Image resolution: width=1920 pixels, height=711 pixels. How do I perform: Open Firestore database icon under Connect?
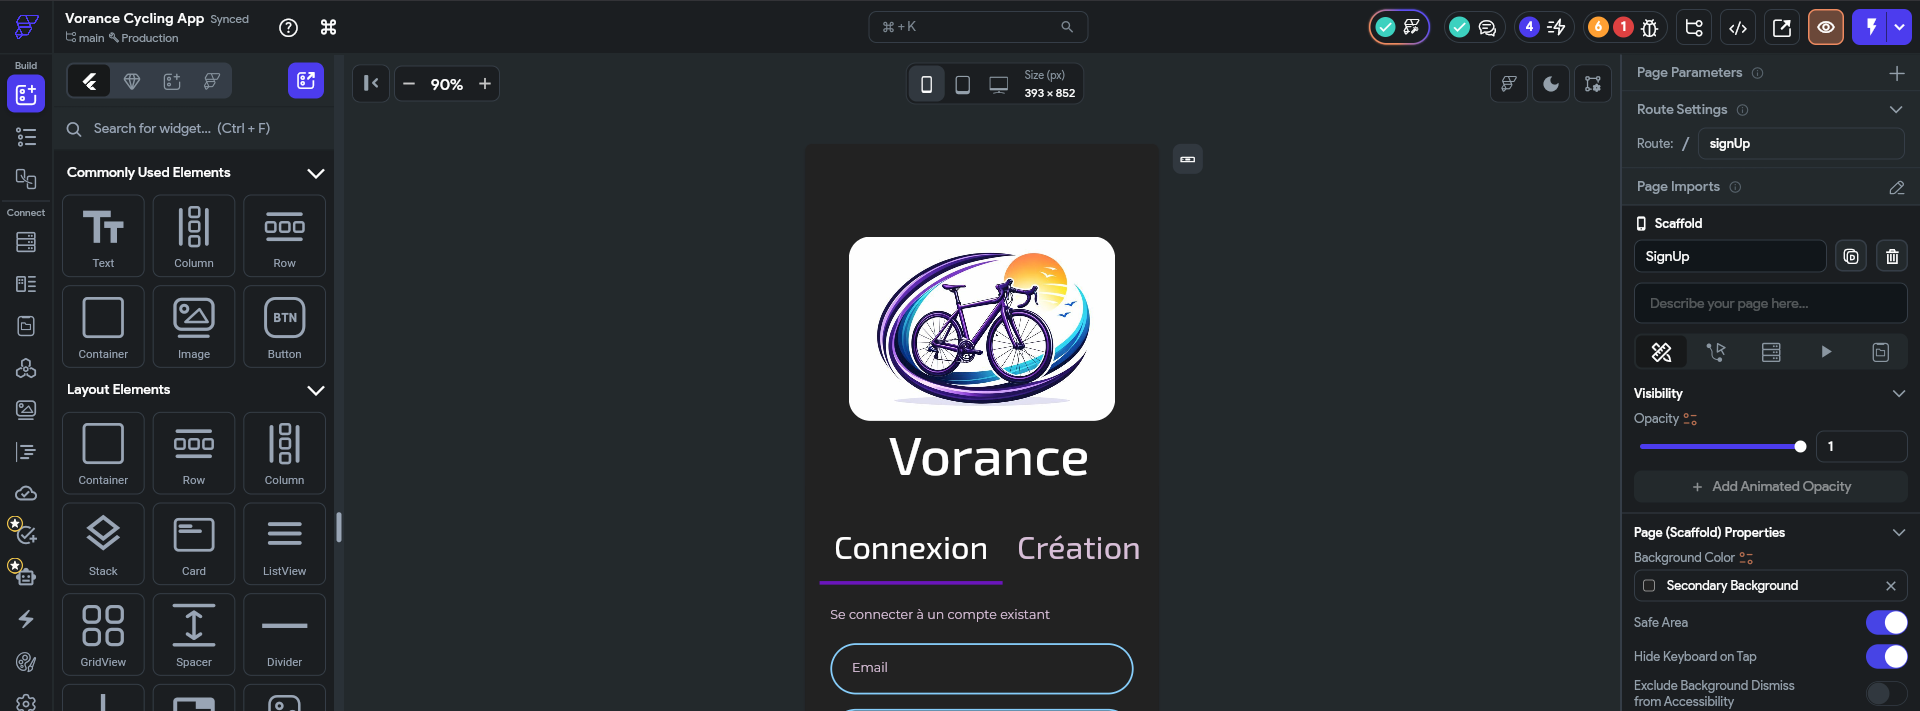click(26, 242)
